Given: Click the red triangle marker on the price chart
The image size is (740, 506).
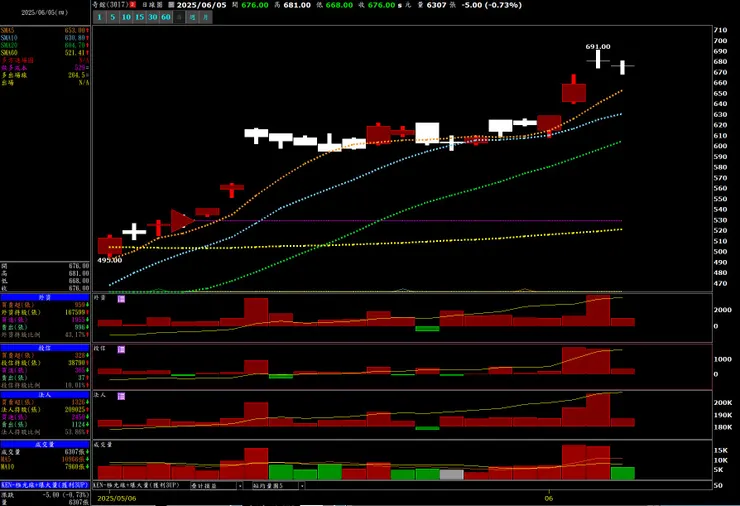Looking at the screenshot, I should coord(182,220).
